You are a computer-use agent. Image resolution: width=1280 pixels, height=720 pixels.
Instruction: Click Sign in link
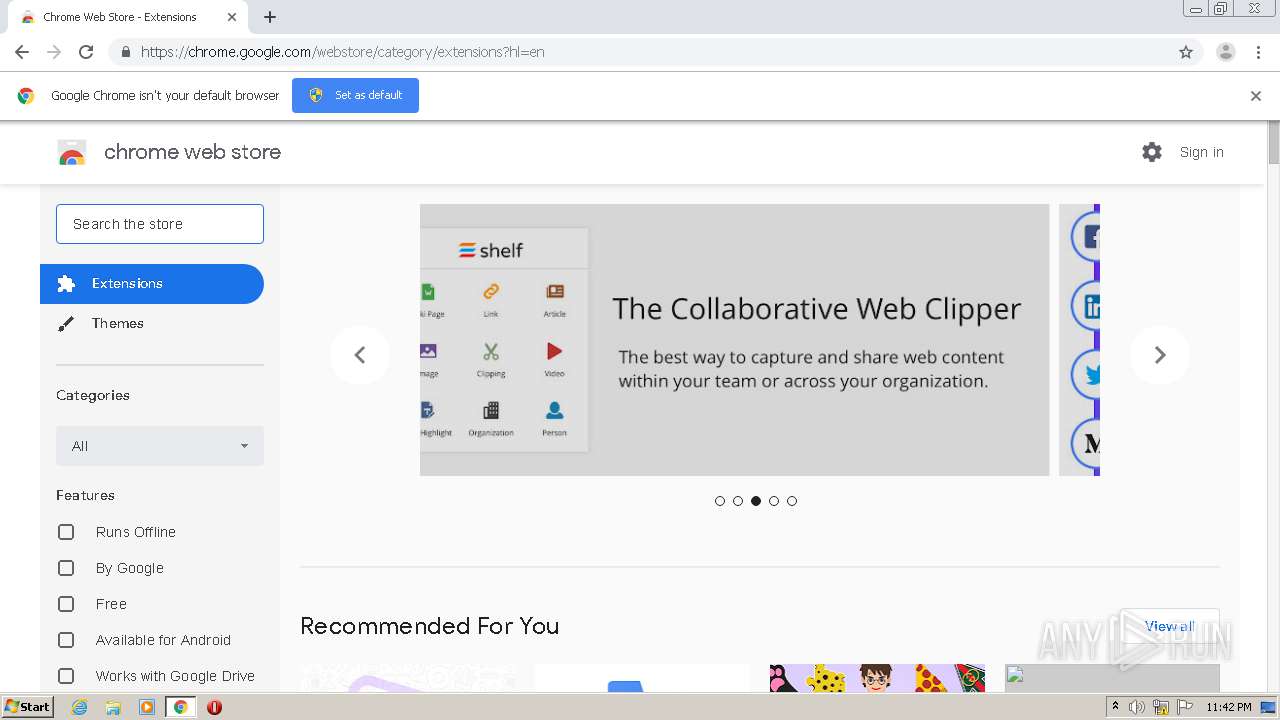coord(1201,152)
